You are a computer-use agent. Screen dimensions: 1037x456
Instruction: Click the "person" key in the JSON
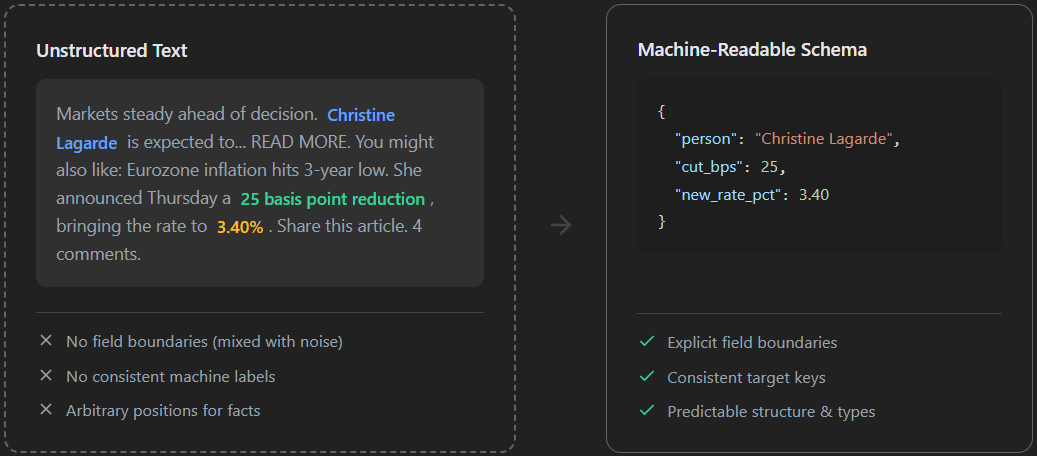[x=706, y=140]
